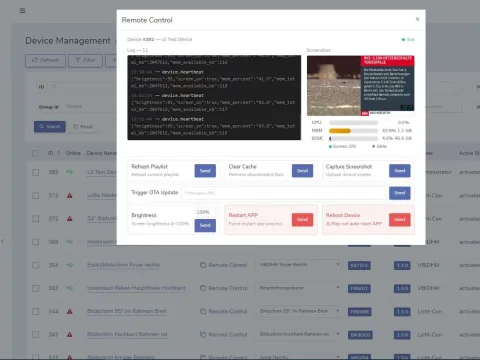Click the red warning icon for device 343
The height and width of the screenshot is (360, 480).
click(x=69, y=334)
